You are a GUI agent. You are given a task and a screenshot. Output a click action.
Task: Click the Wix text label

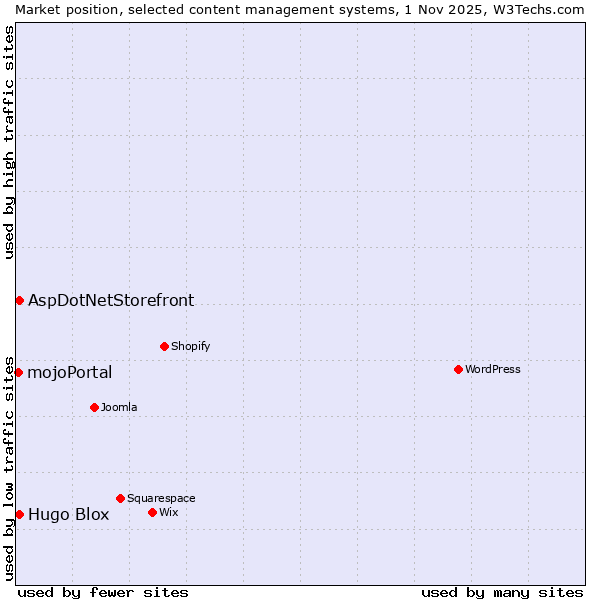point(168,512)
